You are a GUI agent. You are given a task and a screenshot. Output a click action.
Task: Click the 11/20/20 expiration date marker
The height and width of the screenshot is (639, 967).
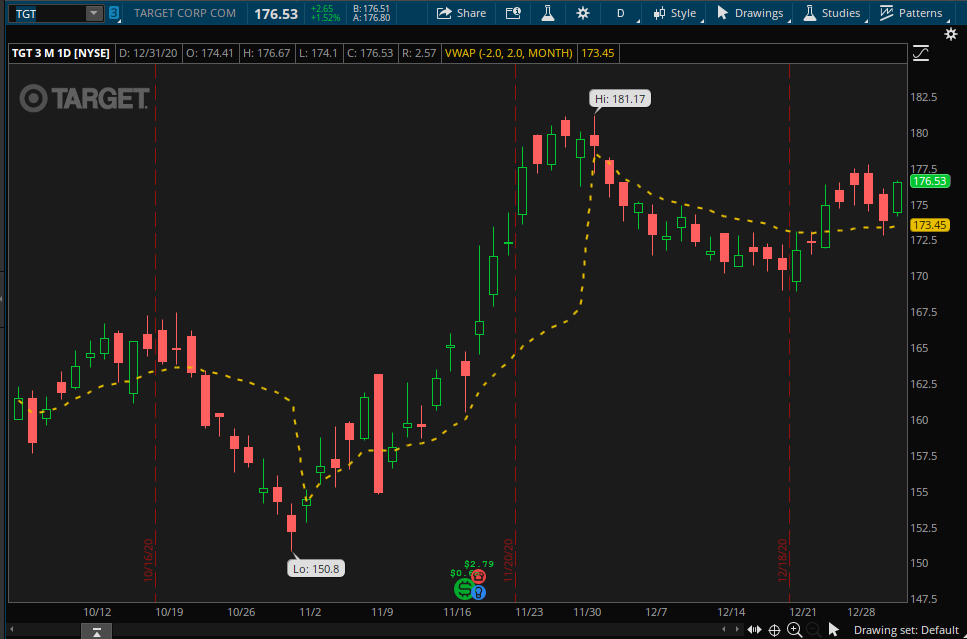pyautogui.click(x=509, y=560)
